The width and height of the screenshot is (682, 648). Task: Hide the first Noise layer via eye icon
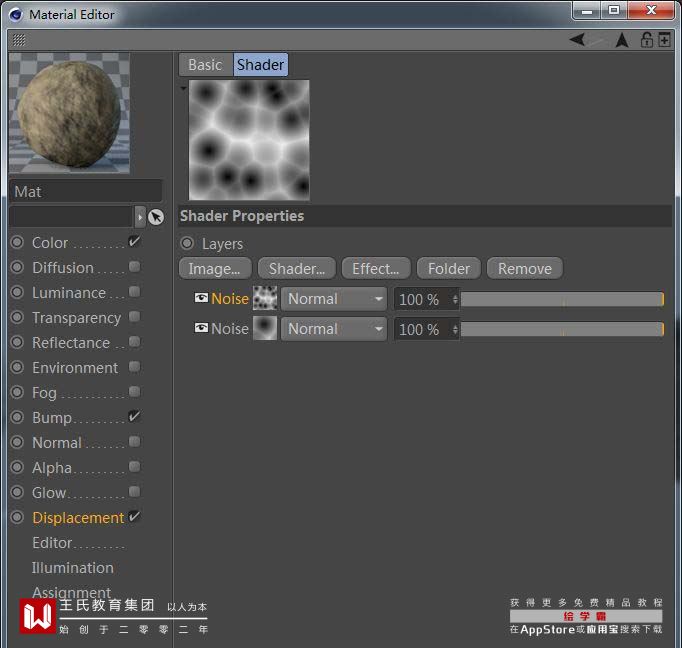(201, 298)
